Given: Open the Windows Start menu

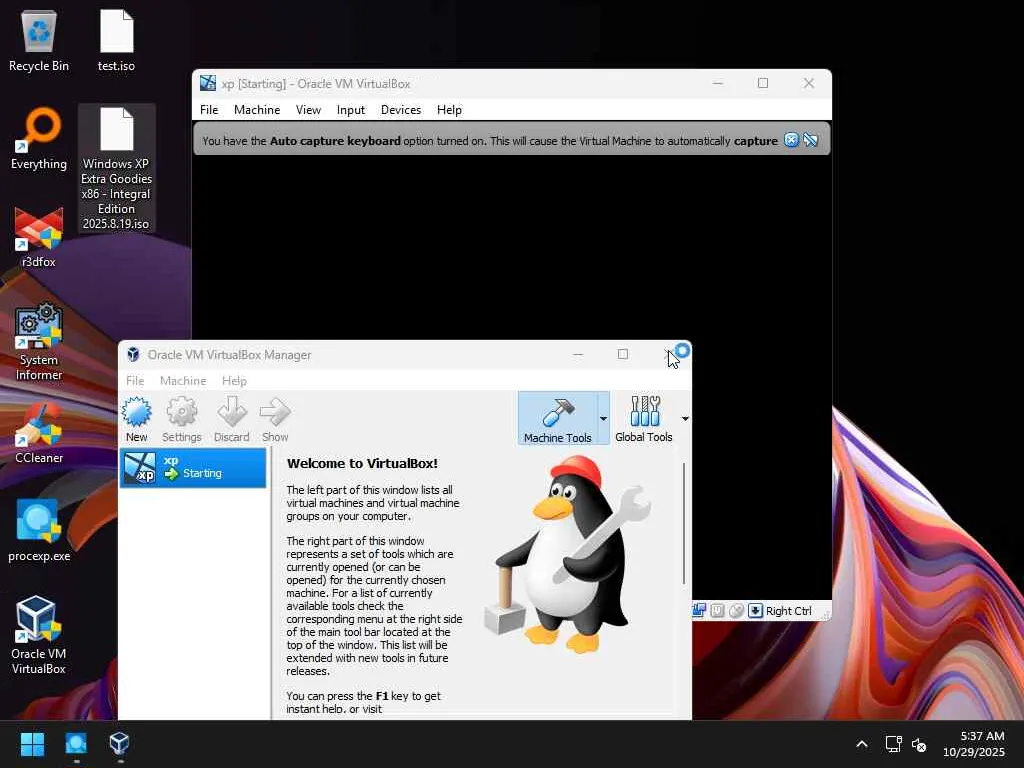Looking at the screenshot, I should click(33, 744).
